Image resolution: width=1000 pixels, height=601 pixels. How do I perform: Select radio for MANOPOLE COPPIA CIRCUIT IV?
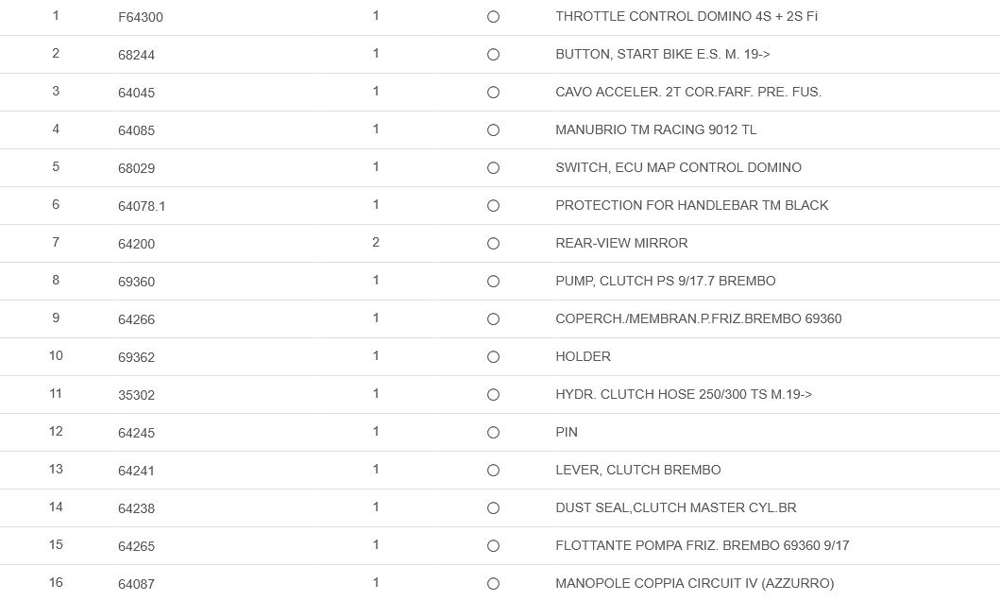click(493, 584)
